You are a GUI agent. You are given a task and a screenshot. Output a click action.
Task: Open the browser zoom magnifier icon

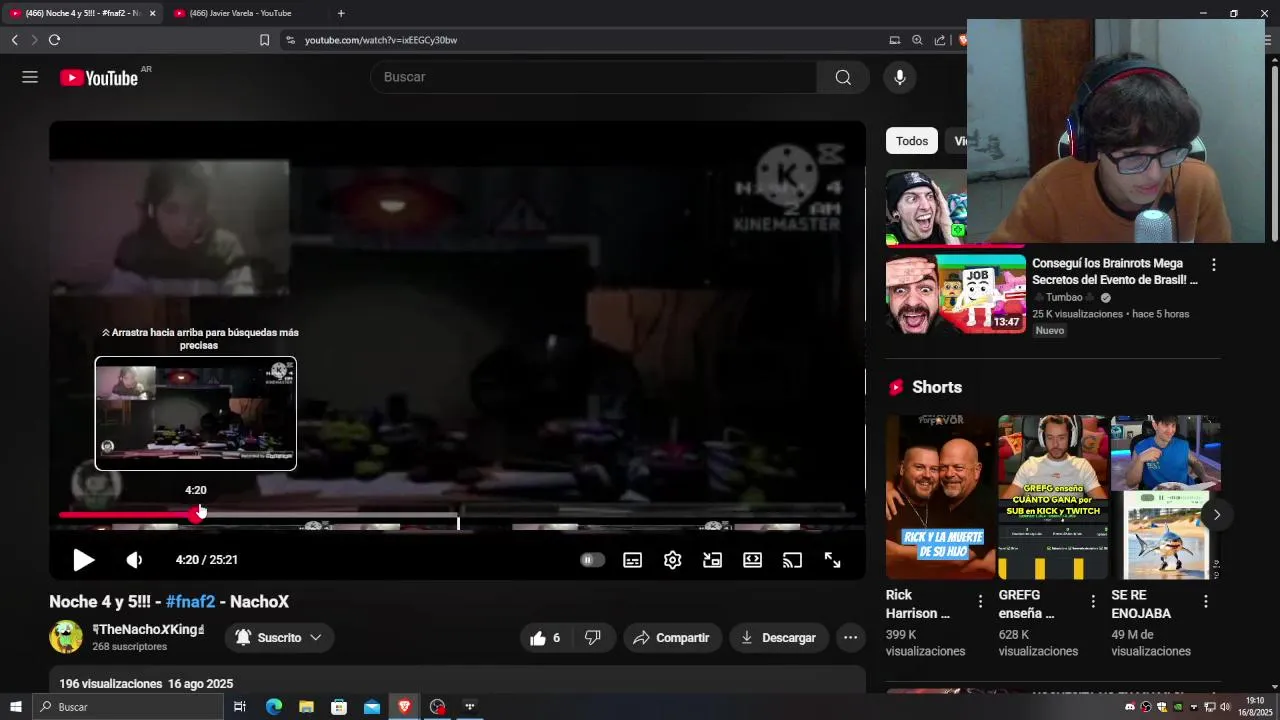pos(917,40)
